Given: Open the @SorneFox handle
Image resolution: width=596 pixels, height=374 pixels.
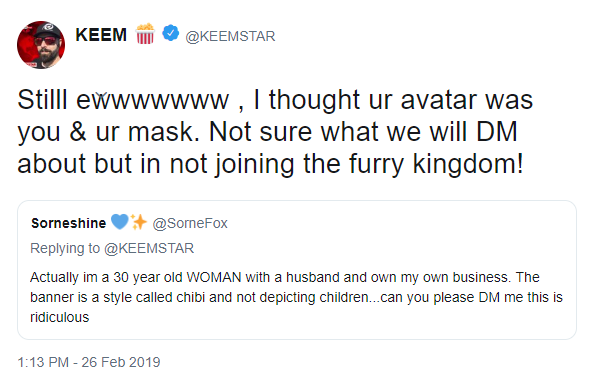Looking at the screenshot, I should tap(190, 223).
